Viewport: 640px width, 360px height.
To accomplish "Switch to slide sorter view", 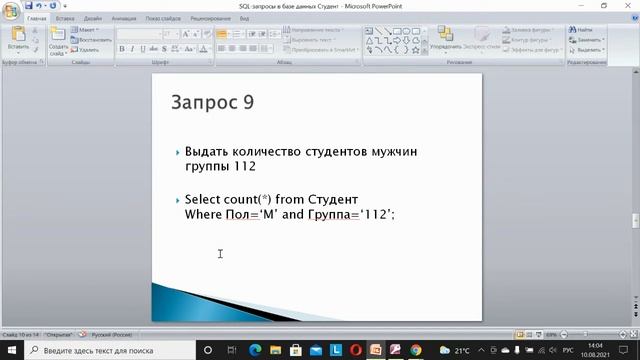I will point(529,335).
